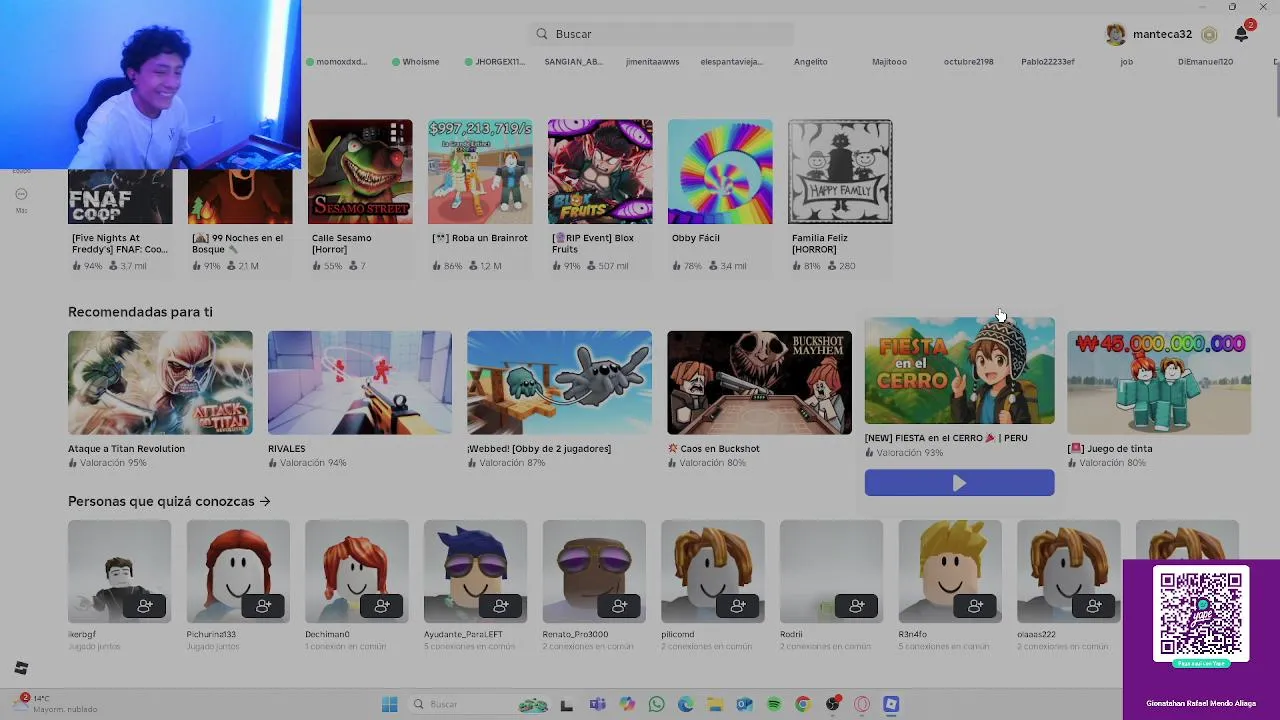
Task: Open 99 Noches en el Bosque thumbnail
Action: (x=240, y=197)
